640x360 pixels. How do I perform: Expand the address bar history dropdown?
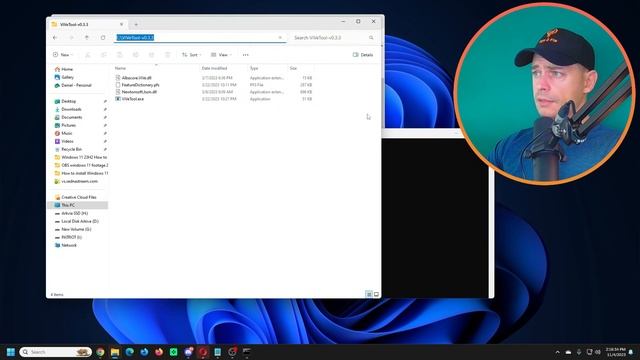coord(280,38)
